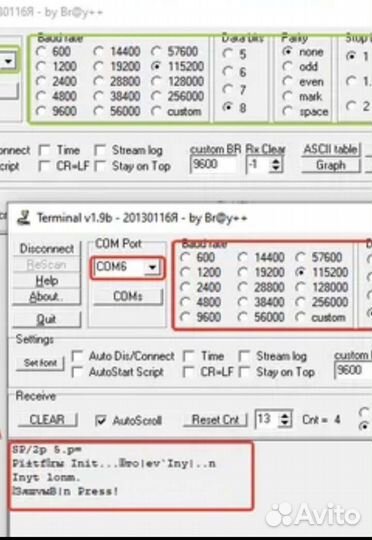Viewport: 372px width, 540px height.
Task: Click the Reset Cnt button
Action: [x=215, y=419]
